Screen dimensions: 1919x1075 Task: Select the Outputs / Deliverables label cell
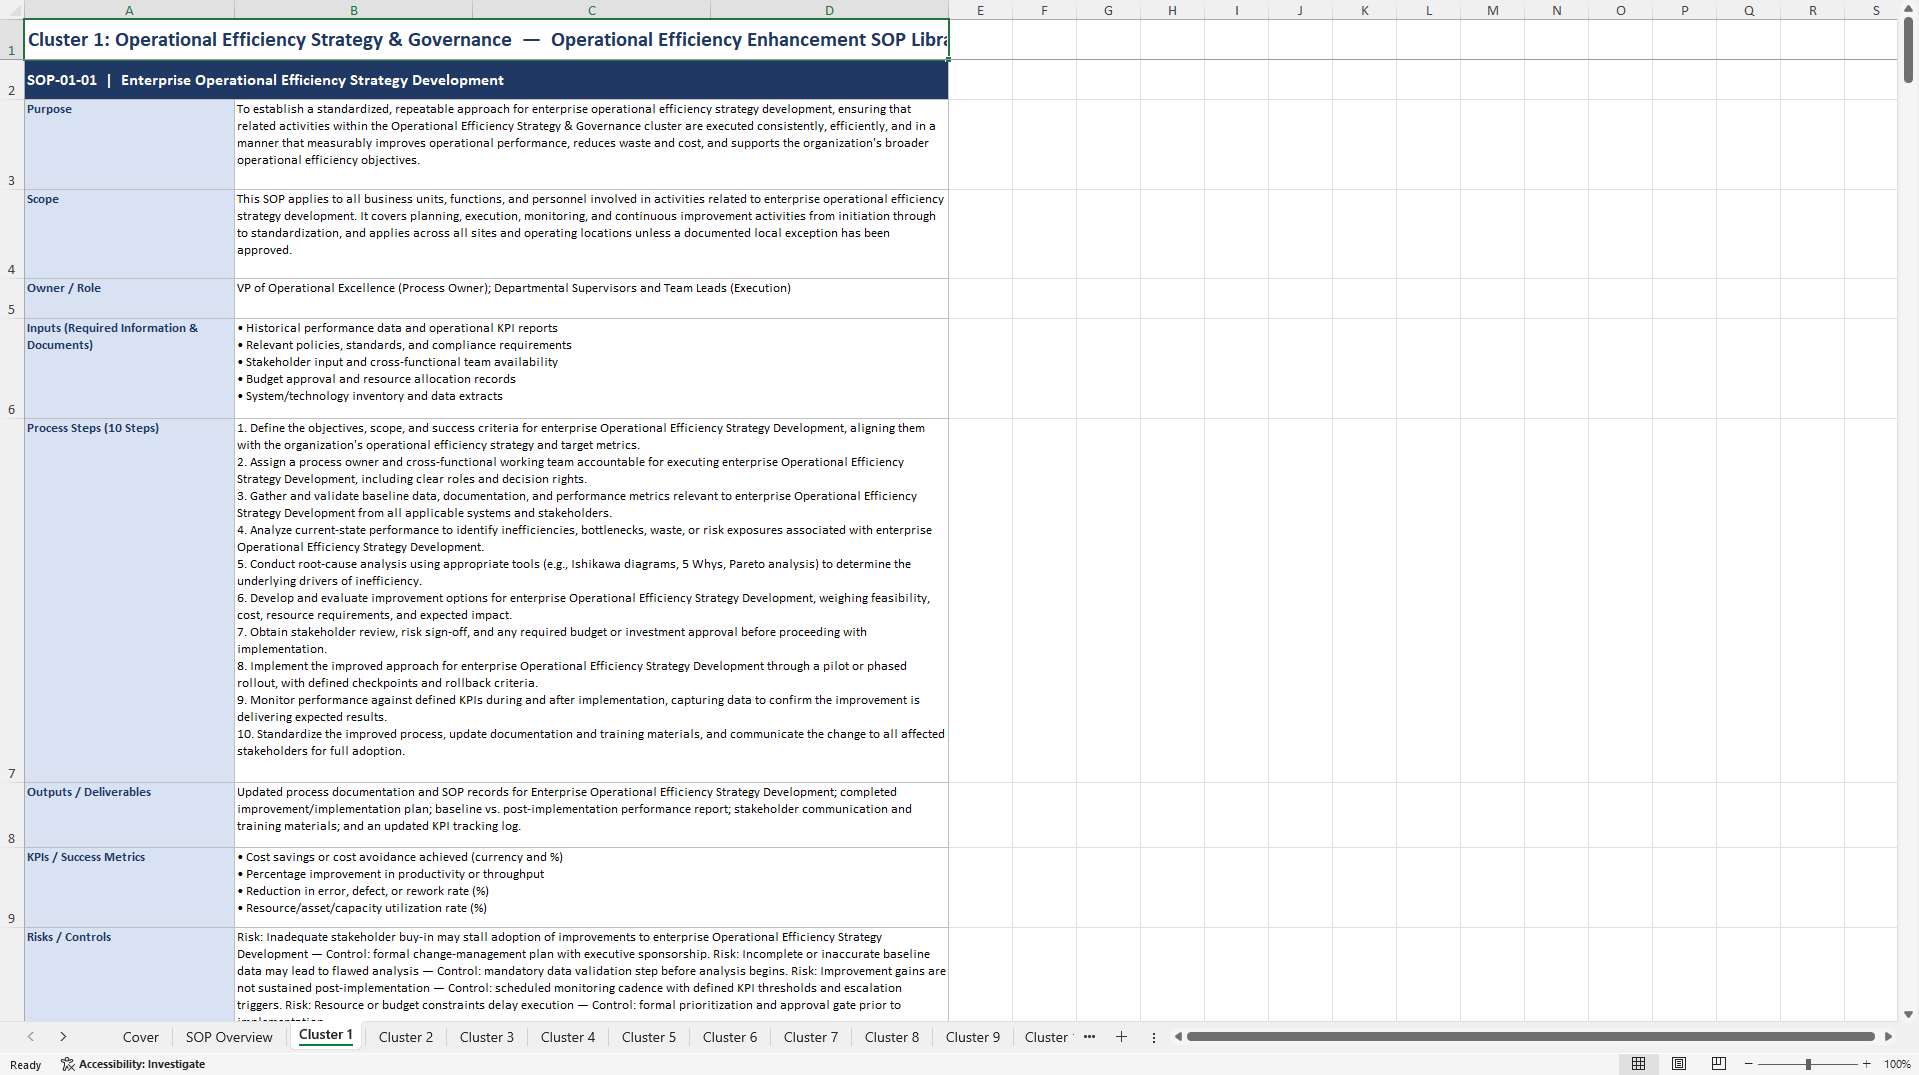[x=129, y=815]
